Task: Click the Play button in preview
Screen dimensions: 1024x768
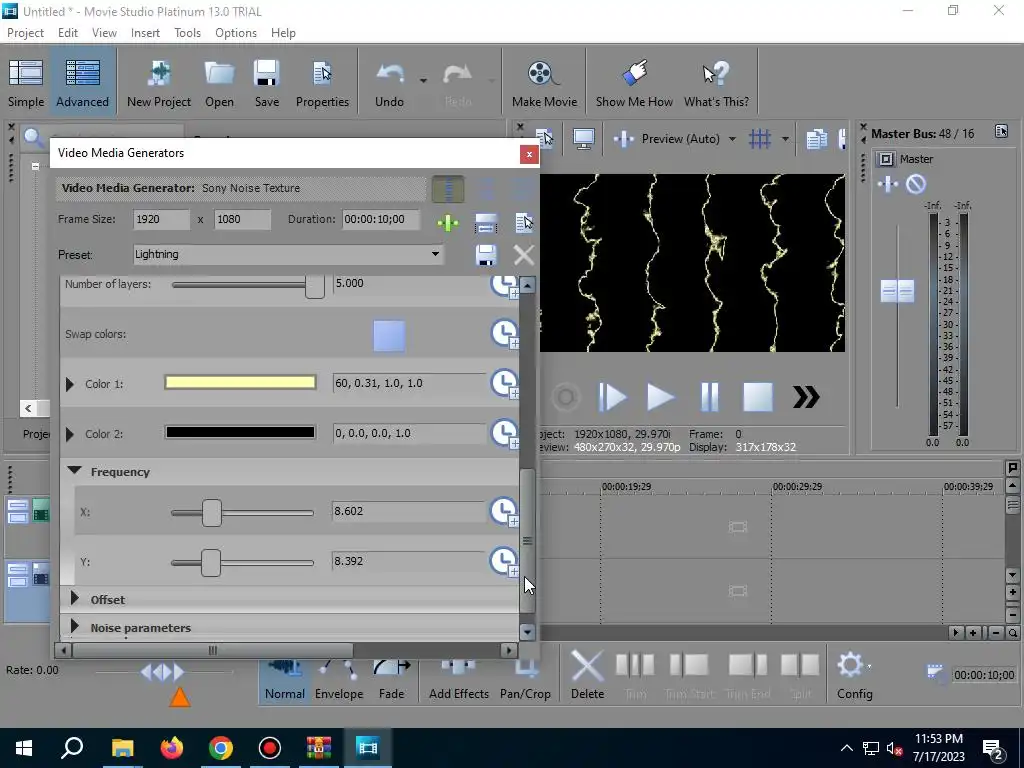Action: click(660, 397)
